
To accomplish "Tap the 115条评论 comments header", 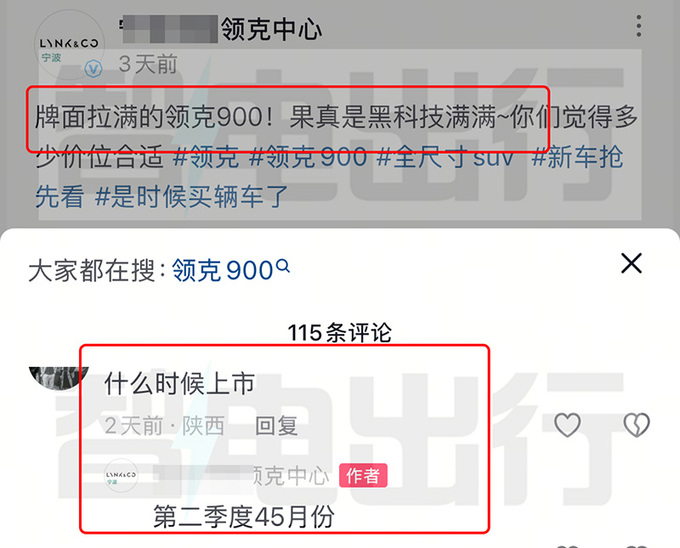I will click(x=340, y=333).
